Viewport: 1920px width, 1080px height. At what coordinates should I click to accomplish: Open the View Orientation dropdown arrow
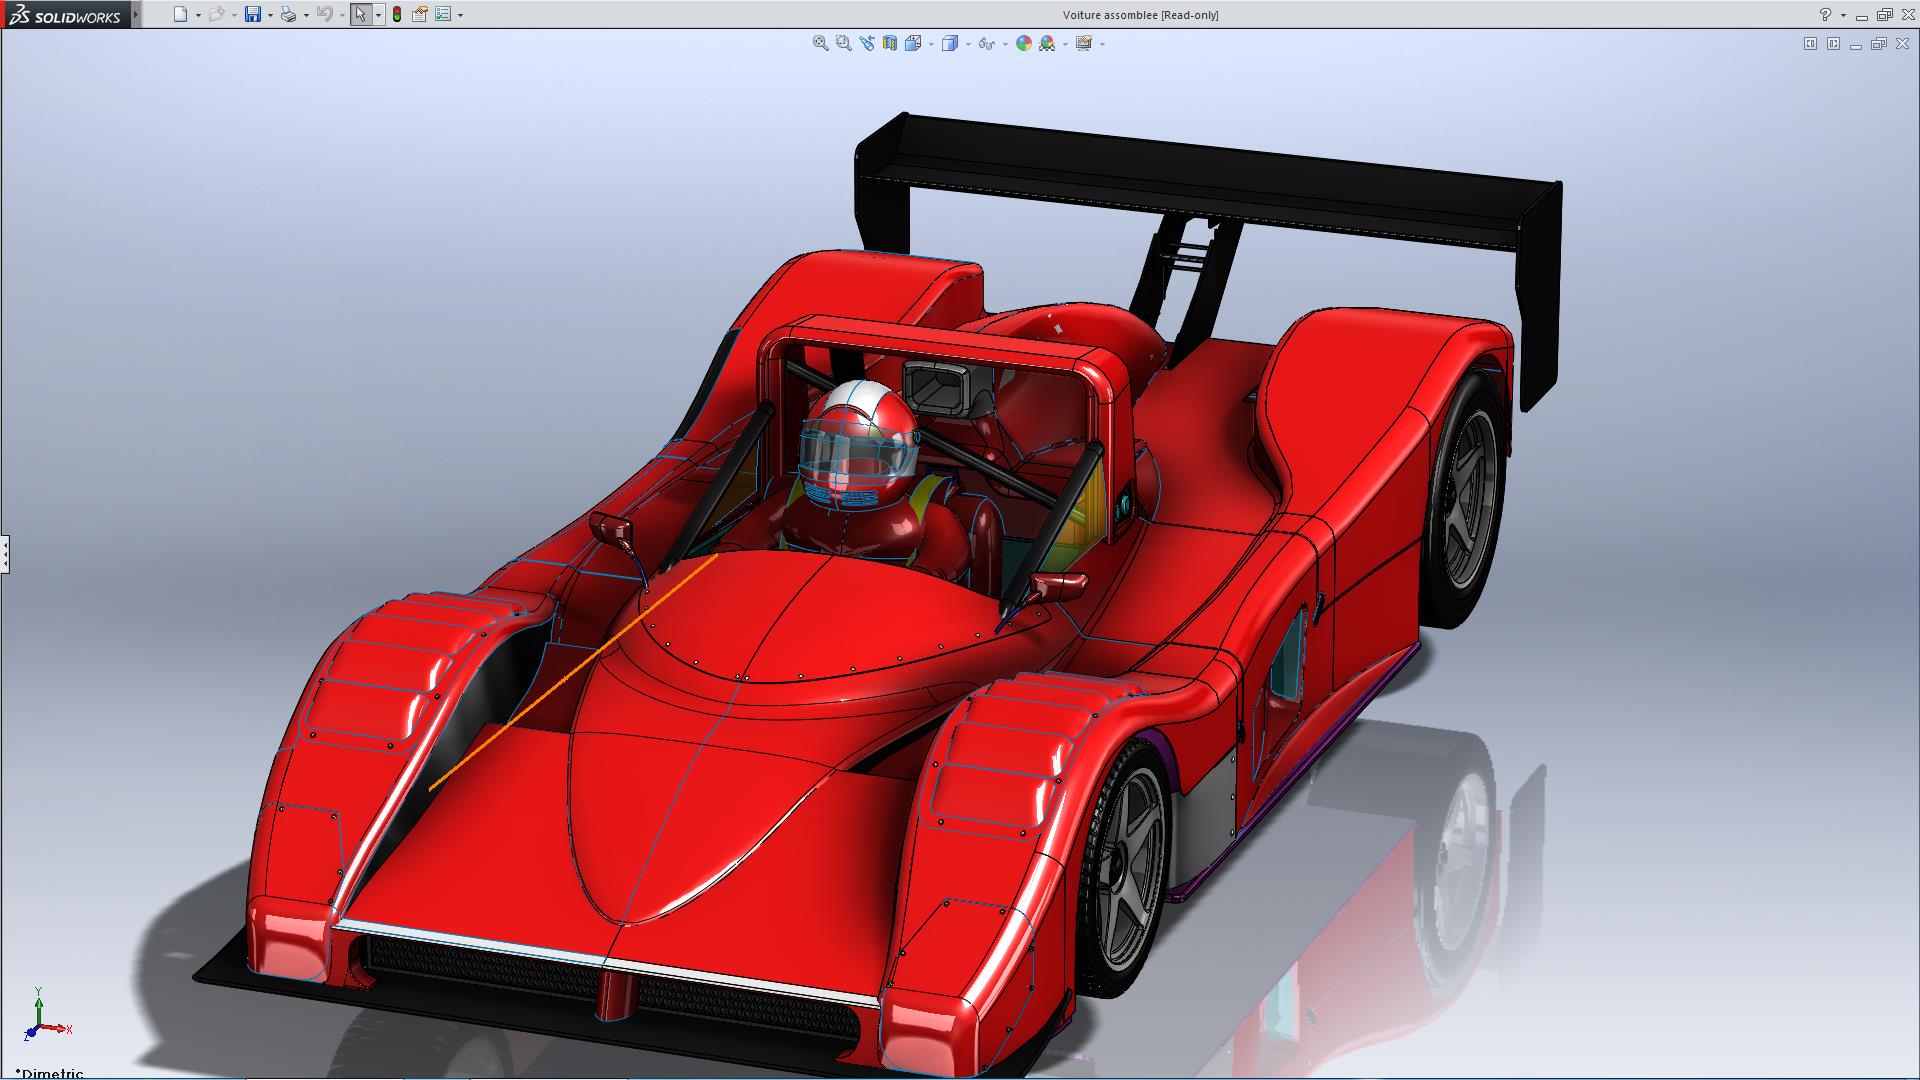(x=931, y=44)
